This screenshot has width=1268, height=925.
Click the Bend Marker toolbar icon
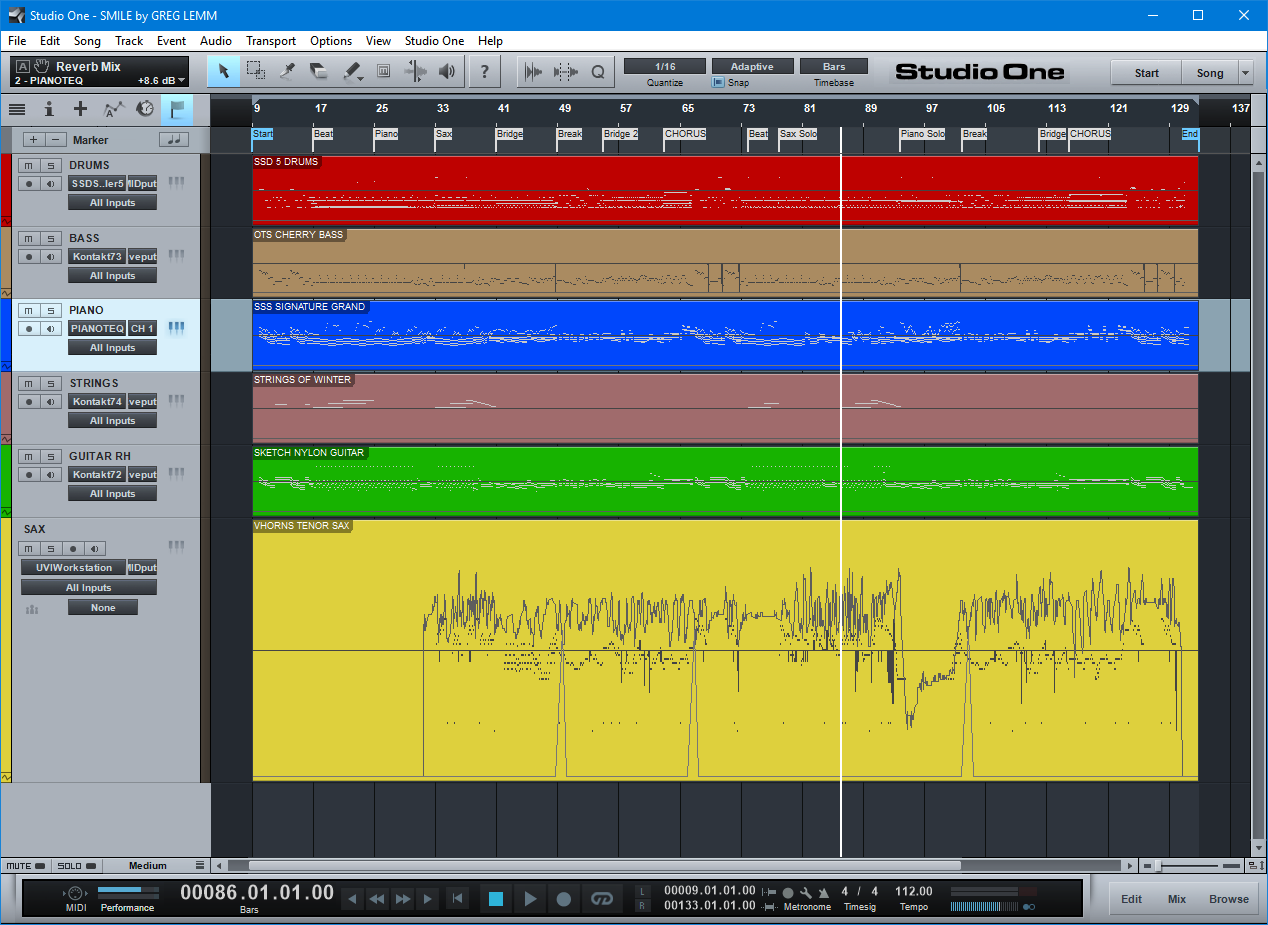point(566,71)
